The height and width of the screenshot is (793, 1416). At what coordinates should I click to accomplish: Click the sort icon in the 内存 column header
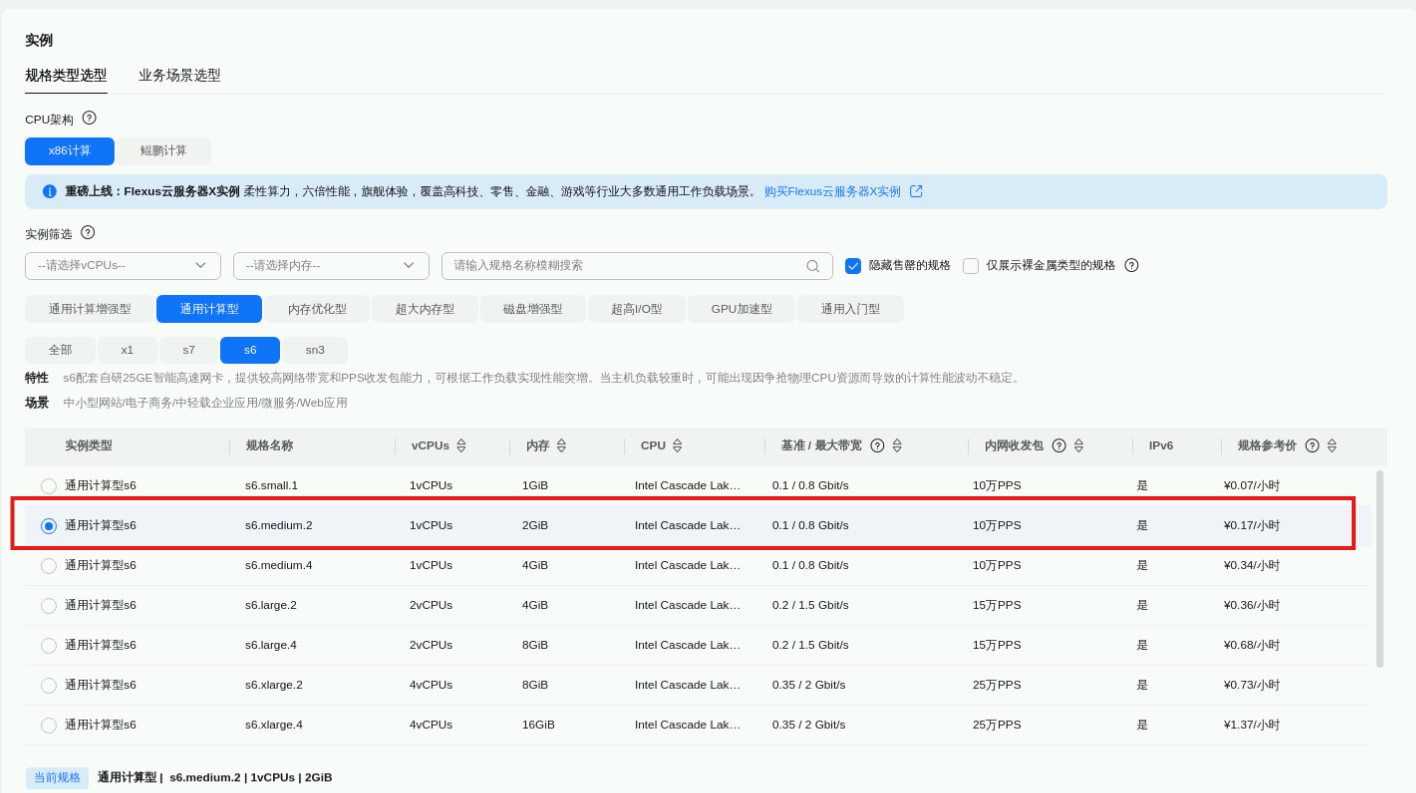pos(561,446)
